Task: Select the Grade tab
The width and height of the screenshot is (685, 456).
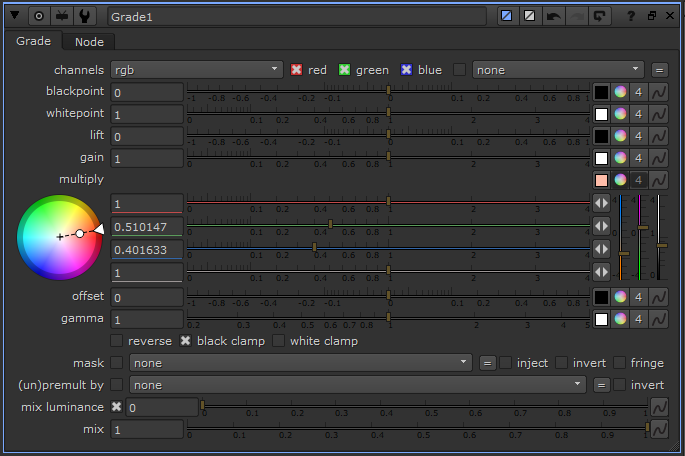Action: tap(33, 41)
